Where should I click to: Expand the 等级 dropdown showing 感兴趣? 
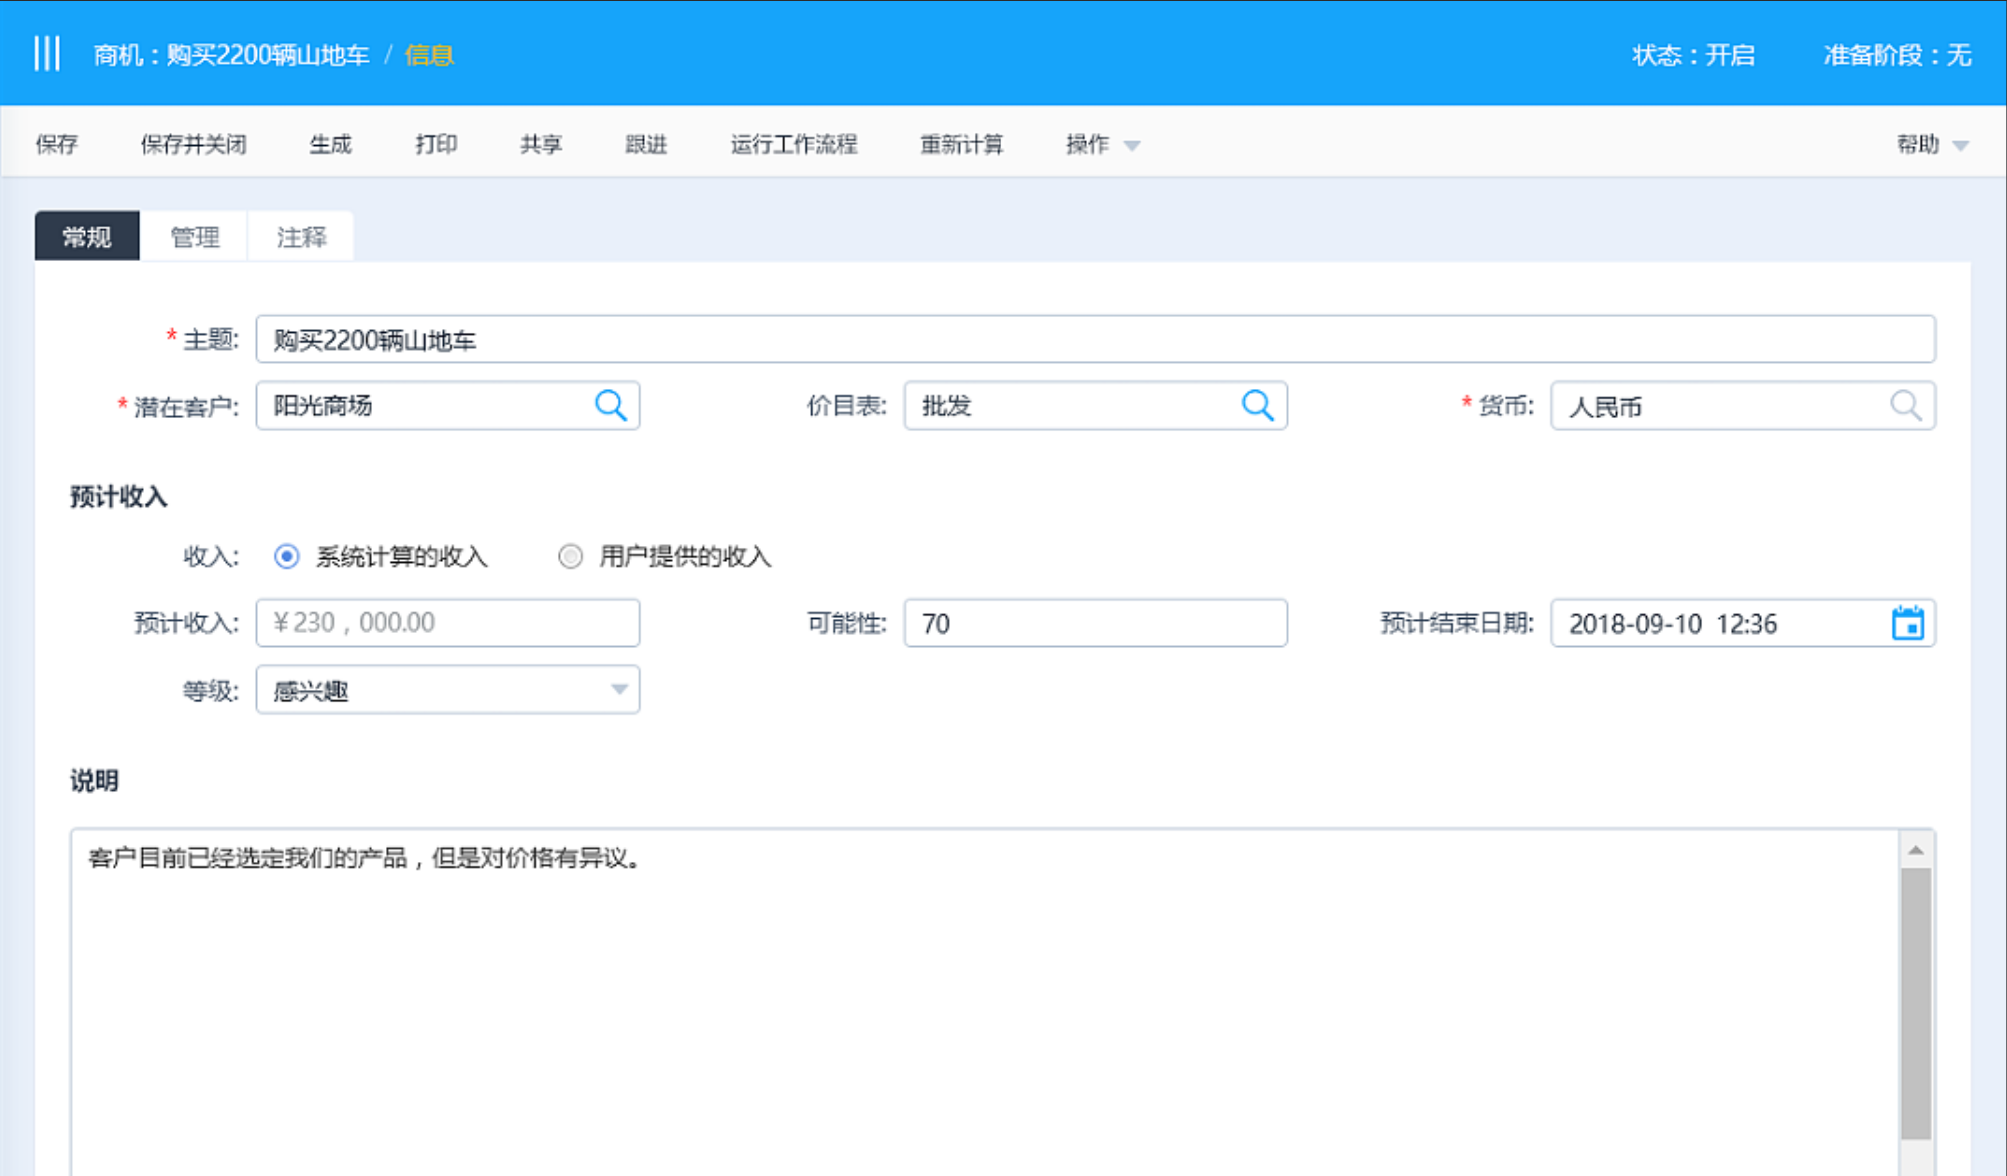pyautogui.click(x=448, y=690)
